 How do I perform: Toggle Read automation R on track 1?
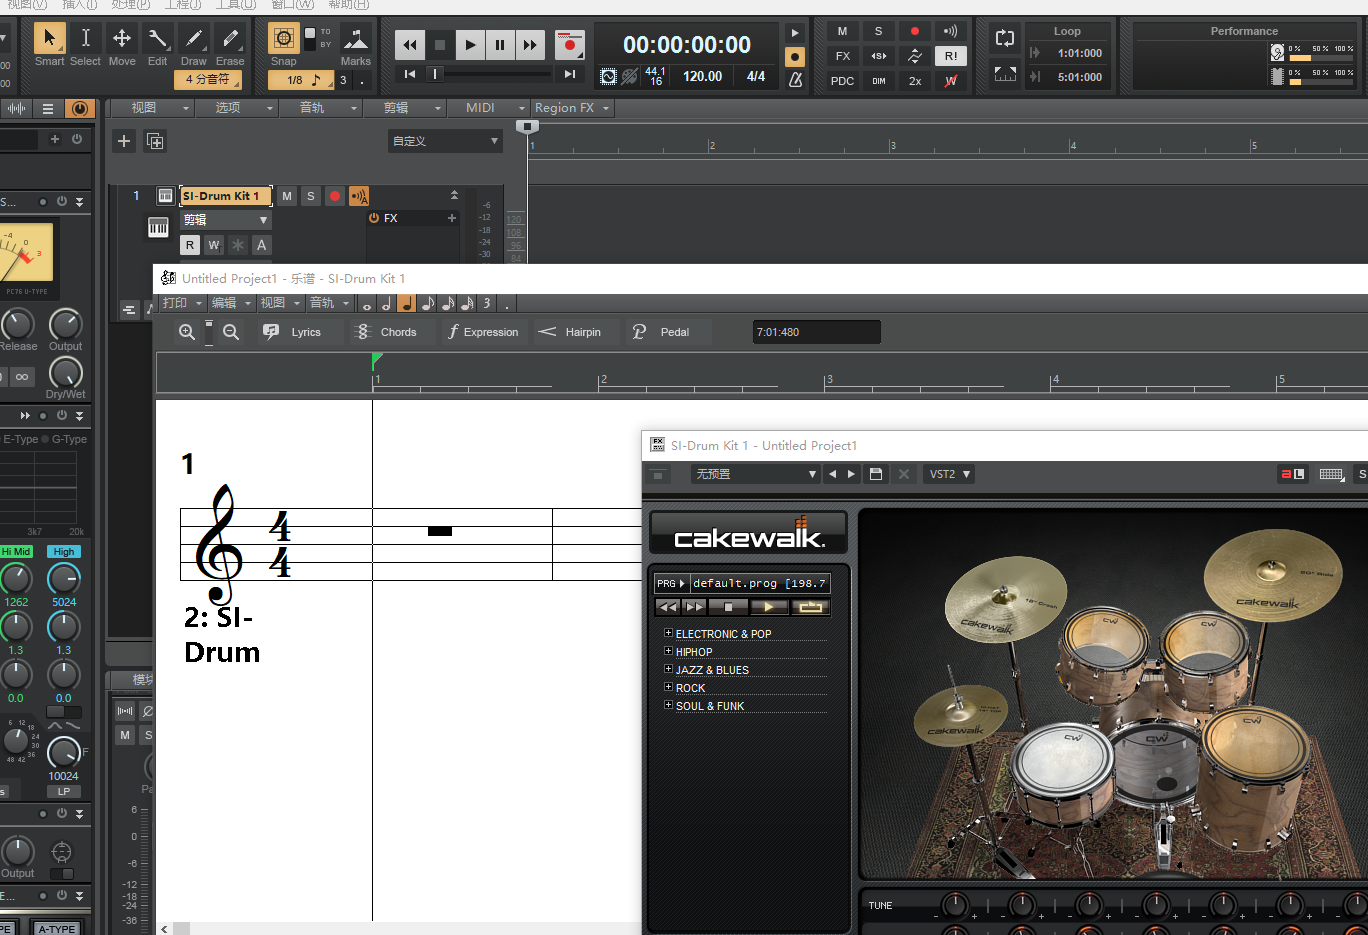click(190, 245)
